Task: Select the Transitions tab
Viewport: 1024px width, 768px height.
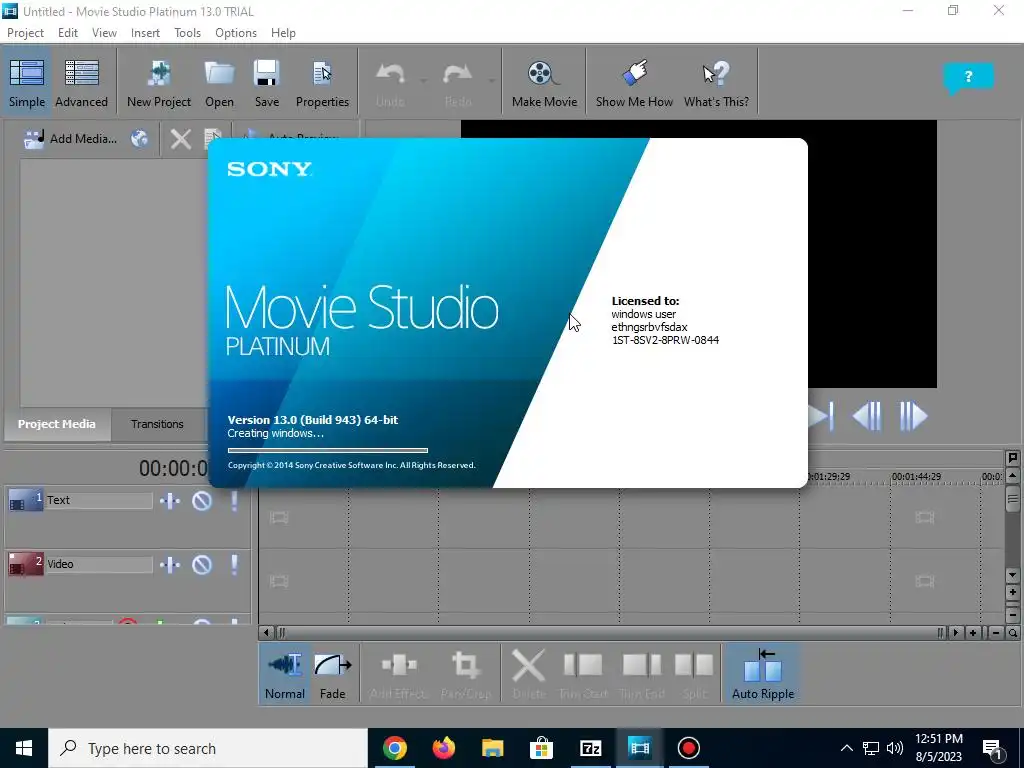Action: click(x=157, y=424)
